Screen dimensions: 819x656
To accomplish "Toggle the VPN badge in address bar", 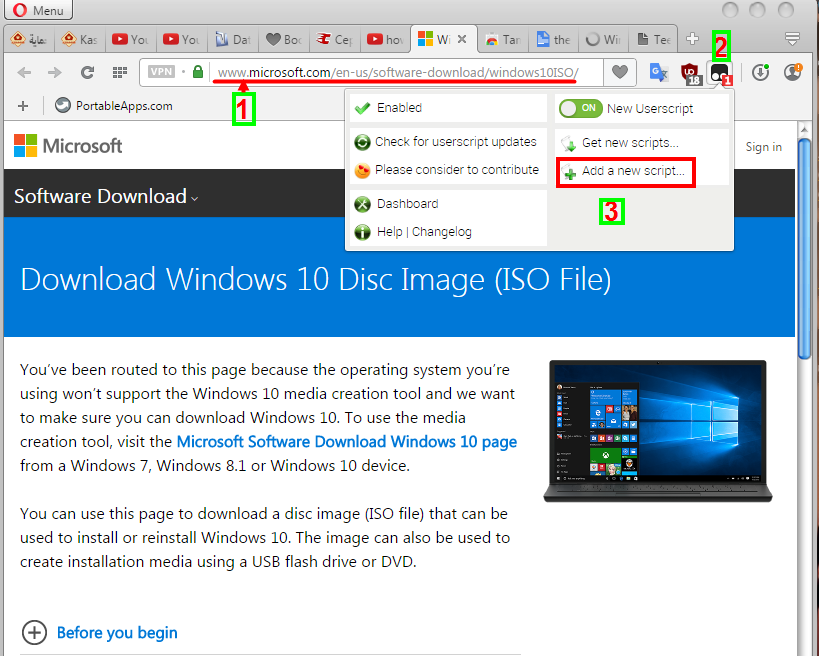I will click(161, 72).
